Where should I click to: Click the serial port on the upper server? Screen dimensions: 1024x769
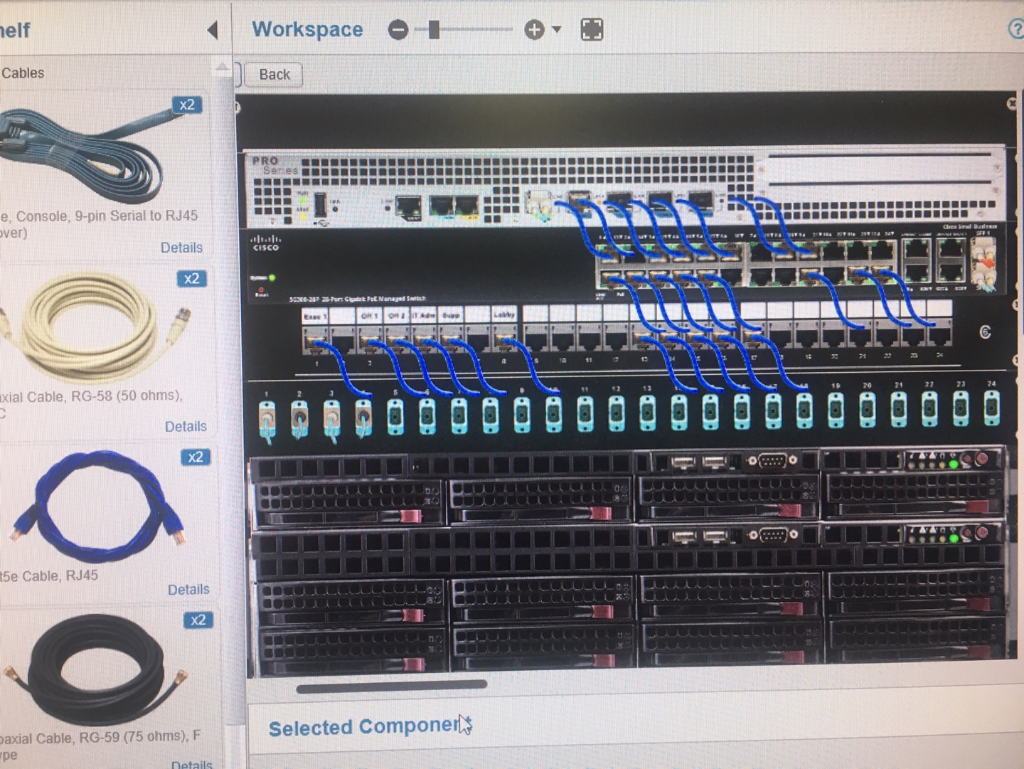(773, 462)
